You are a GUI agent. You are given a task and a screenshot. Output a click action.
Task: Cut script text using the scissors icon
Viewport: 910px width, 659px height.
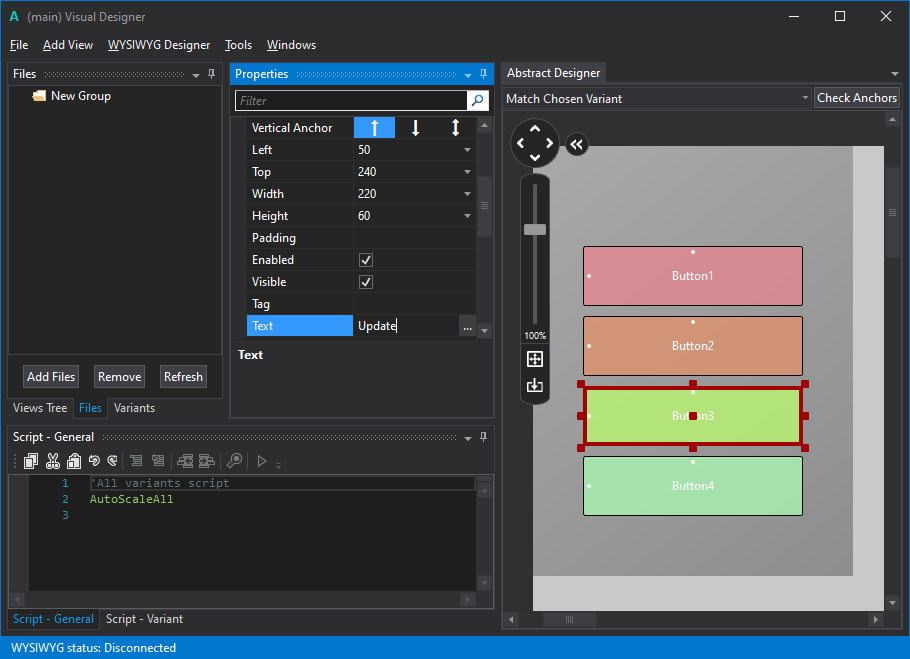click(x=53, y=460)
